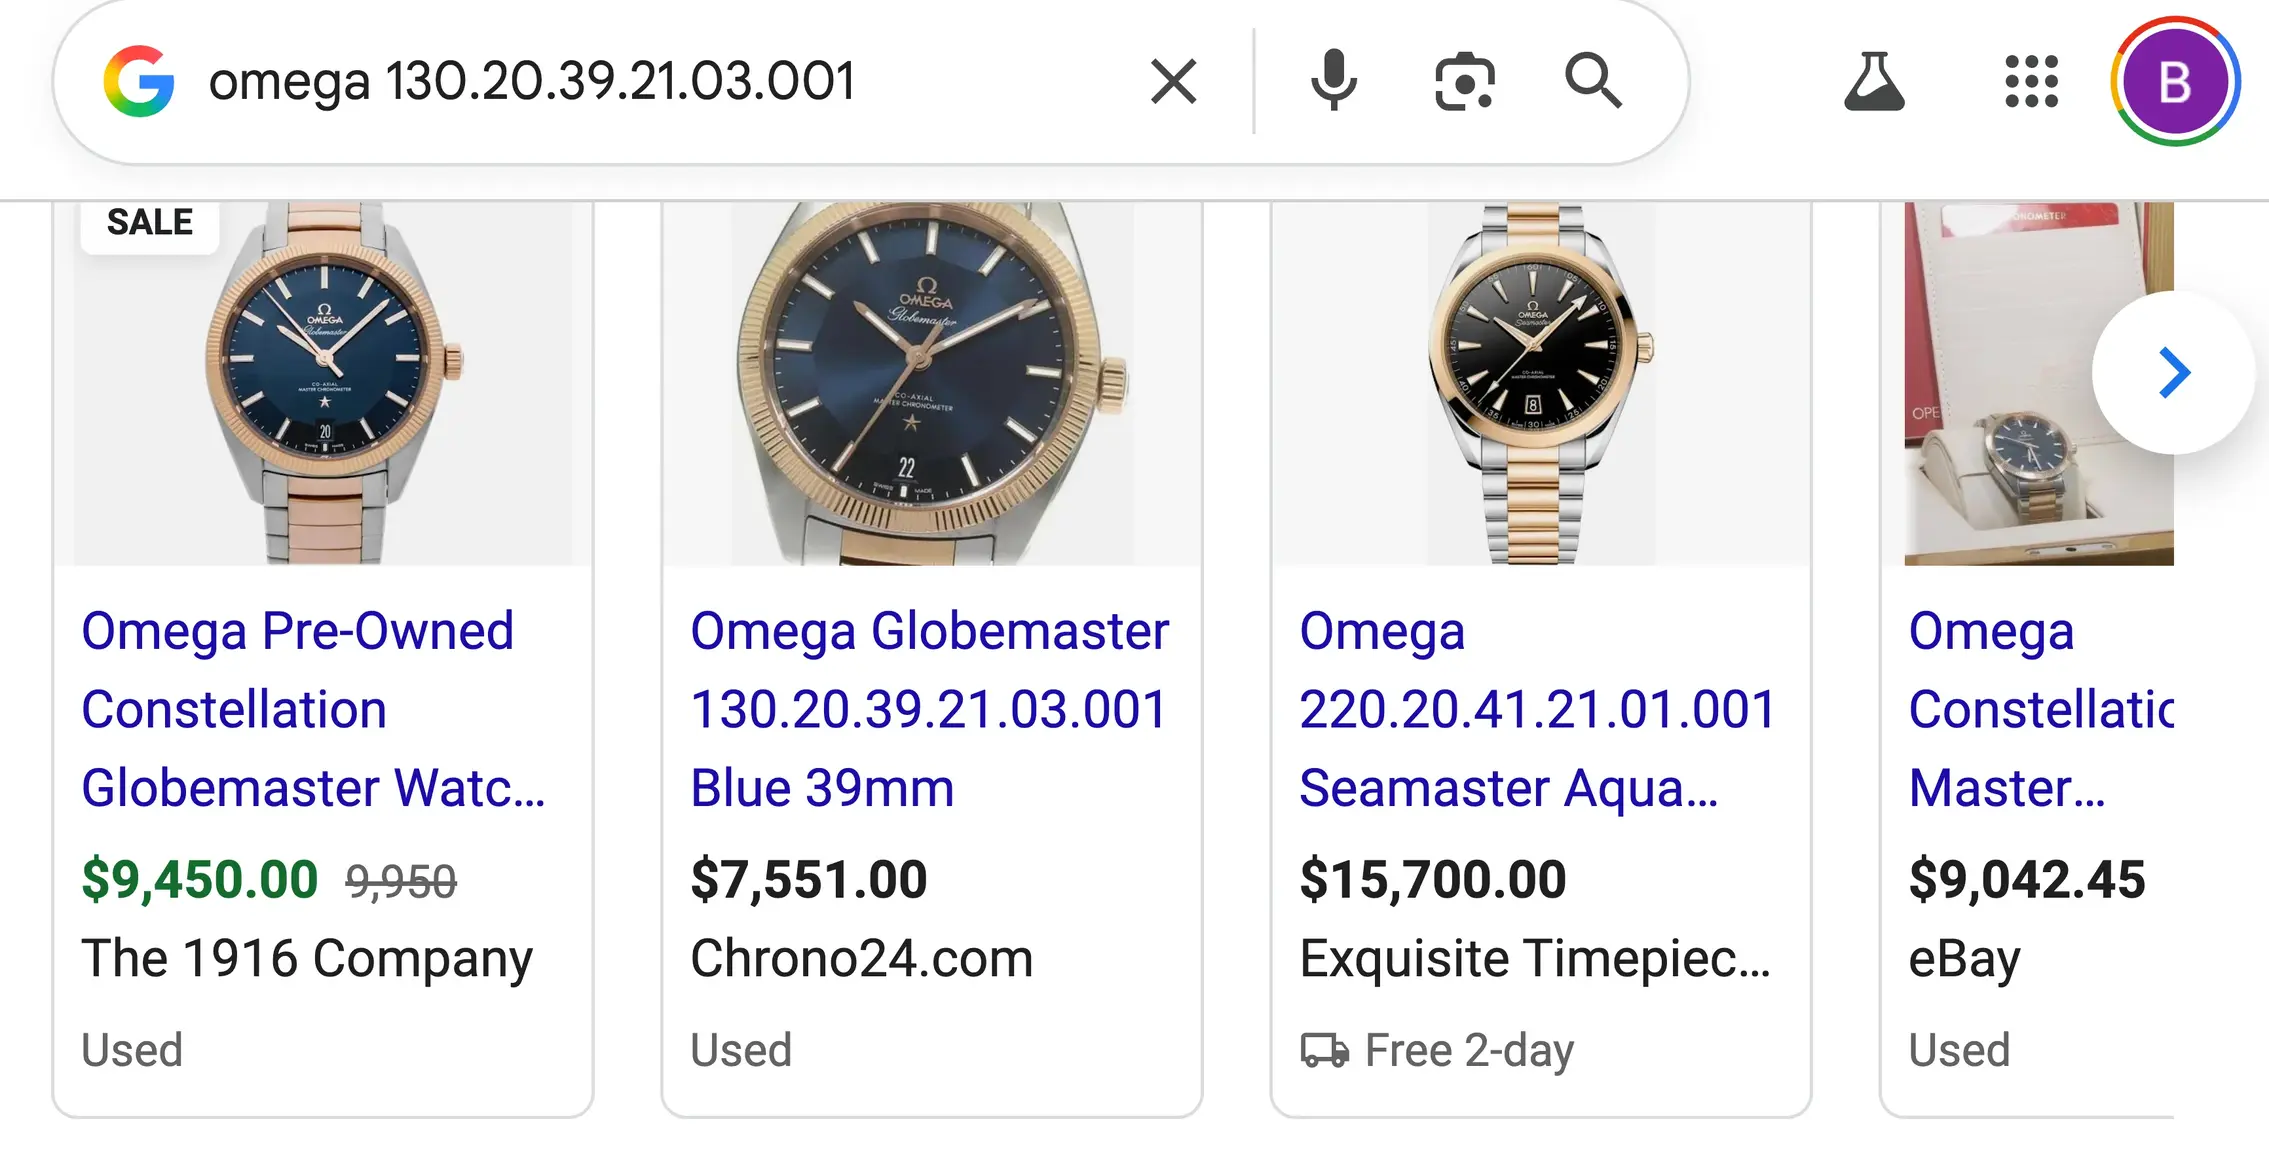Open Google Lens image search camera icon

(1462, 82)
